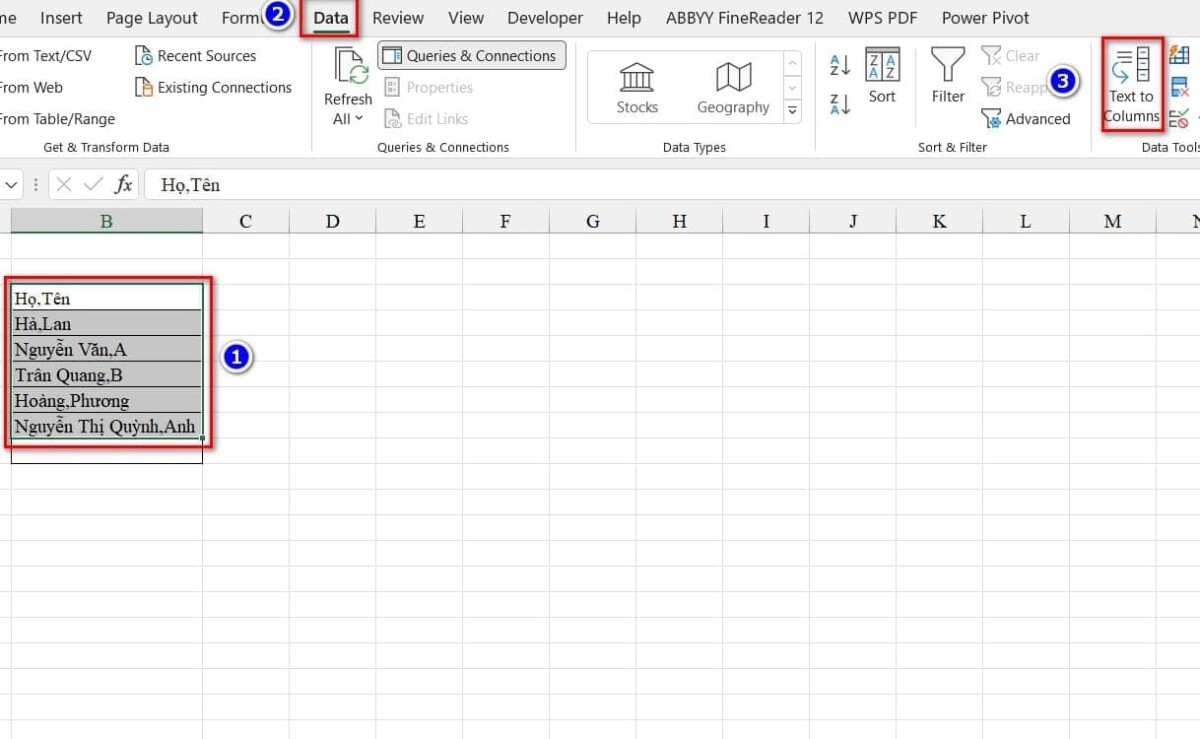Image resolution: width=1200 pixels, height=739 pixels.
Task: Open the Name Box dropdown arrow
Action: coord(11,184)
